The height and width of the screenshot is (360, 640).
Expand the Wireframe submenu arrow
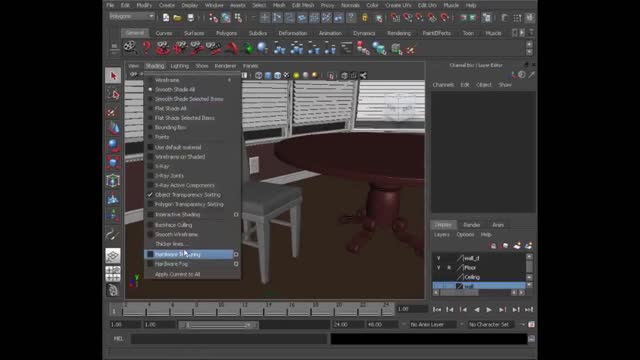[x=229, y=80]
